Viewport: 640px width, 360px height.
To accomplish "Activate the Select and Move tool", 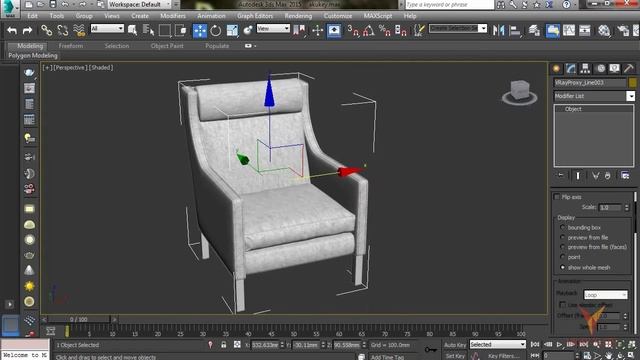I will [x=200, y=31].
